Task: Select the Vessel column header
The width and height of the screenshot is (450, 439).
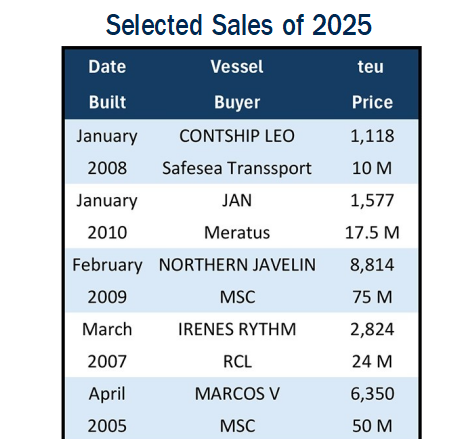Action: pyautogui.click(x=237, y=67)
